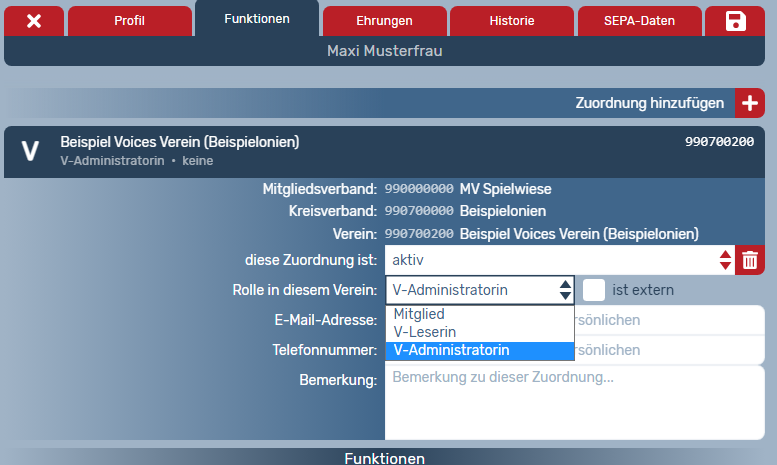Enable the 'ist extern' checkbox
777x465 pixels.
coord(594,290)
